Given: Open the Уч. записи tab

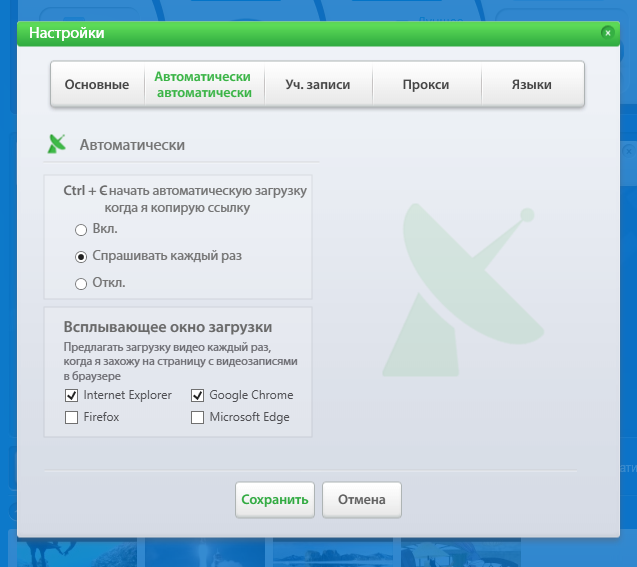Looking at the screenshot, I should coord(318,85).
